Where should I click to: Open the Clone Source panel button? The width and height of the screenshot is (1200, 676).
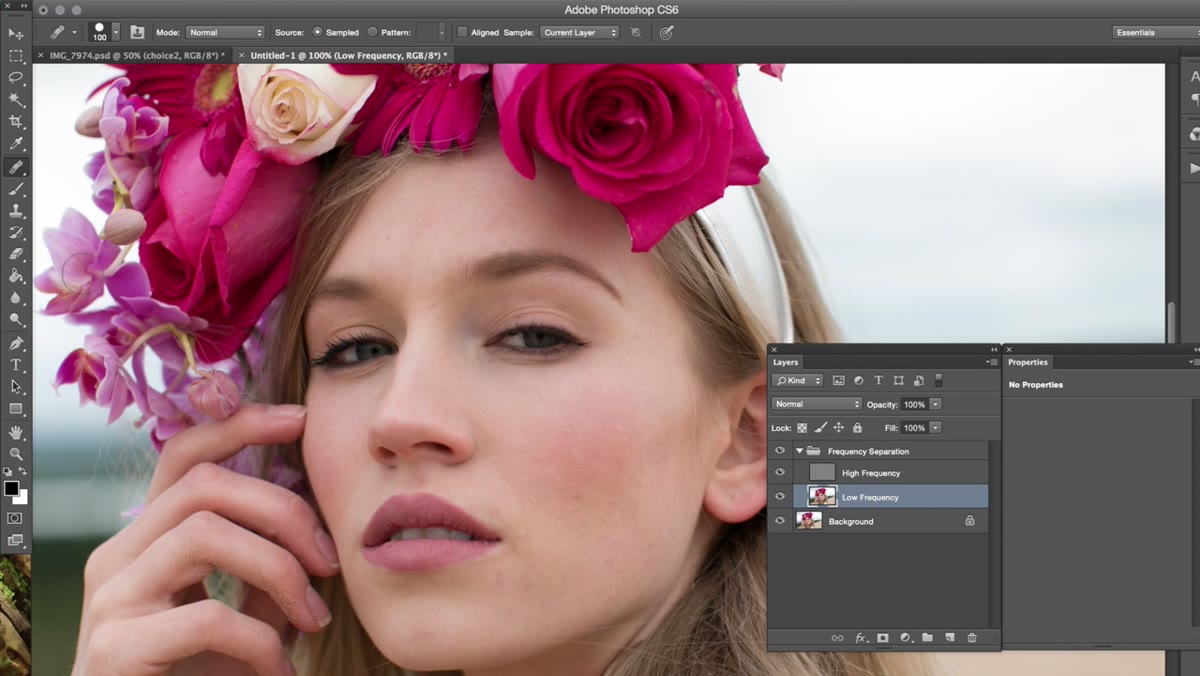[x=137, y=32]
